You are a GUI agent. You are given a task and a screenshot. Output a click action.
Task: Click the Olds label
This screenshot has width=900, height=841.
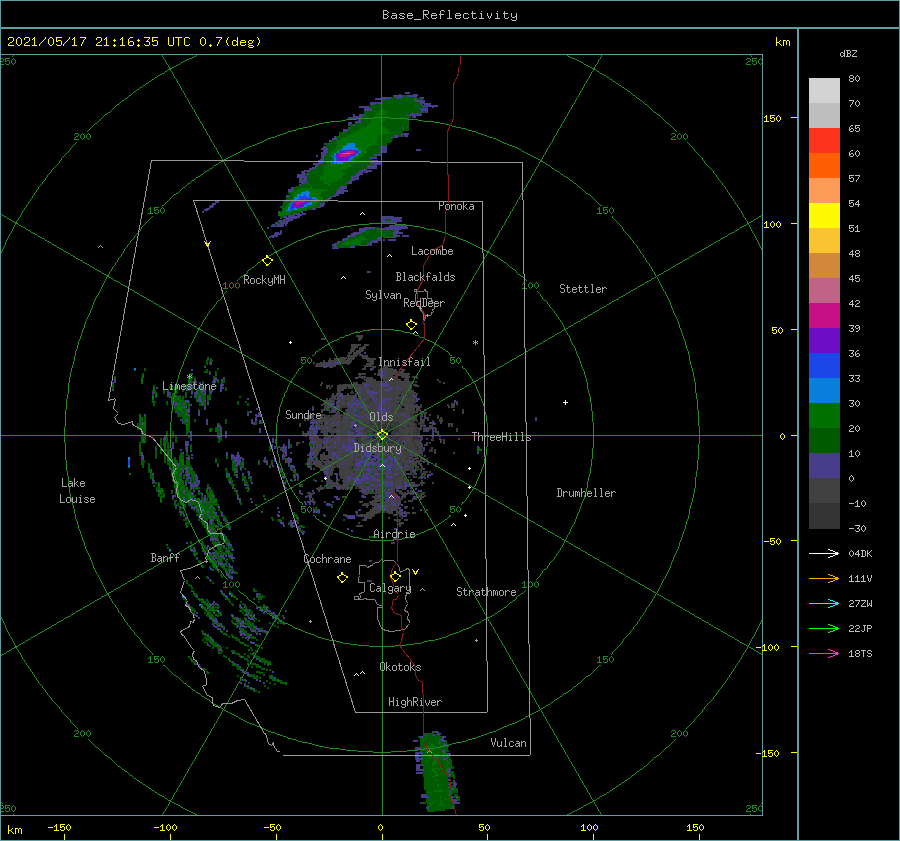381,417
